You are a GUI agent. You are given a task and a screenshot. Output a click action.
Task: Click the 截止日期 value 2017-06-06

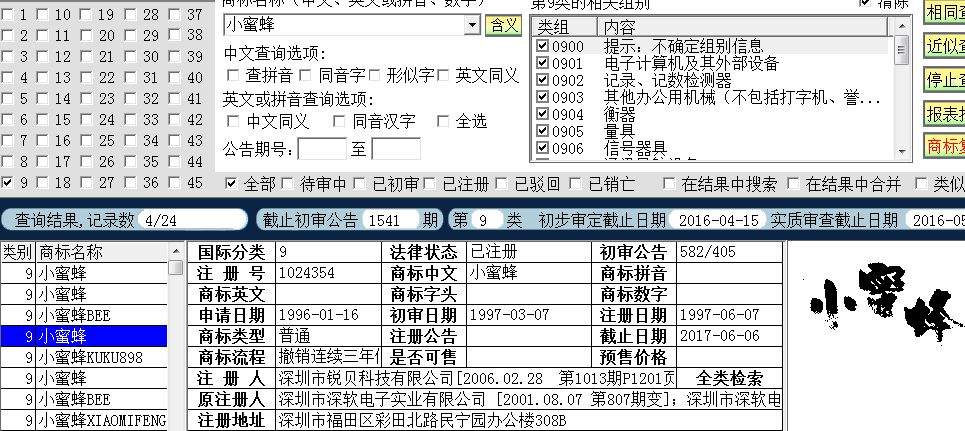(729, 336)
